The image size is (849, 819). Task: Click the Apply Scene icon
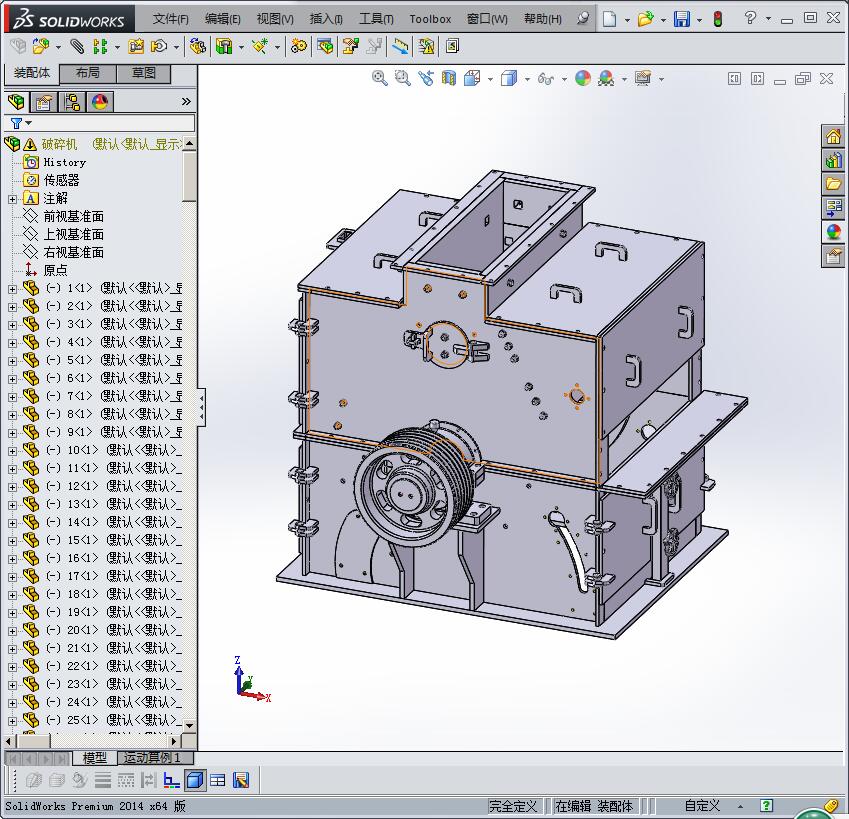point(606,78)
